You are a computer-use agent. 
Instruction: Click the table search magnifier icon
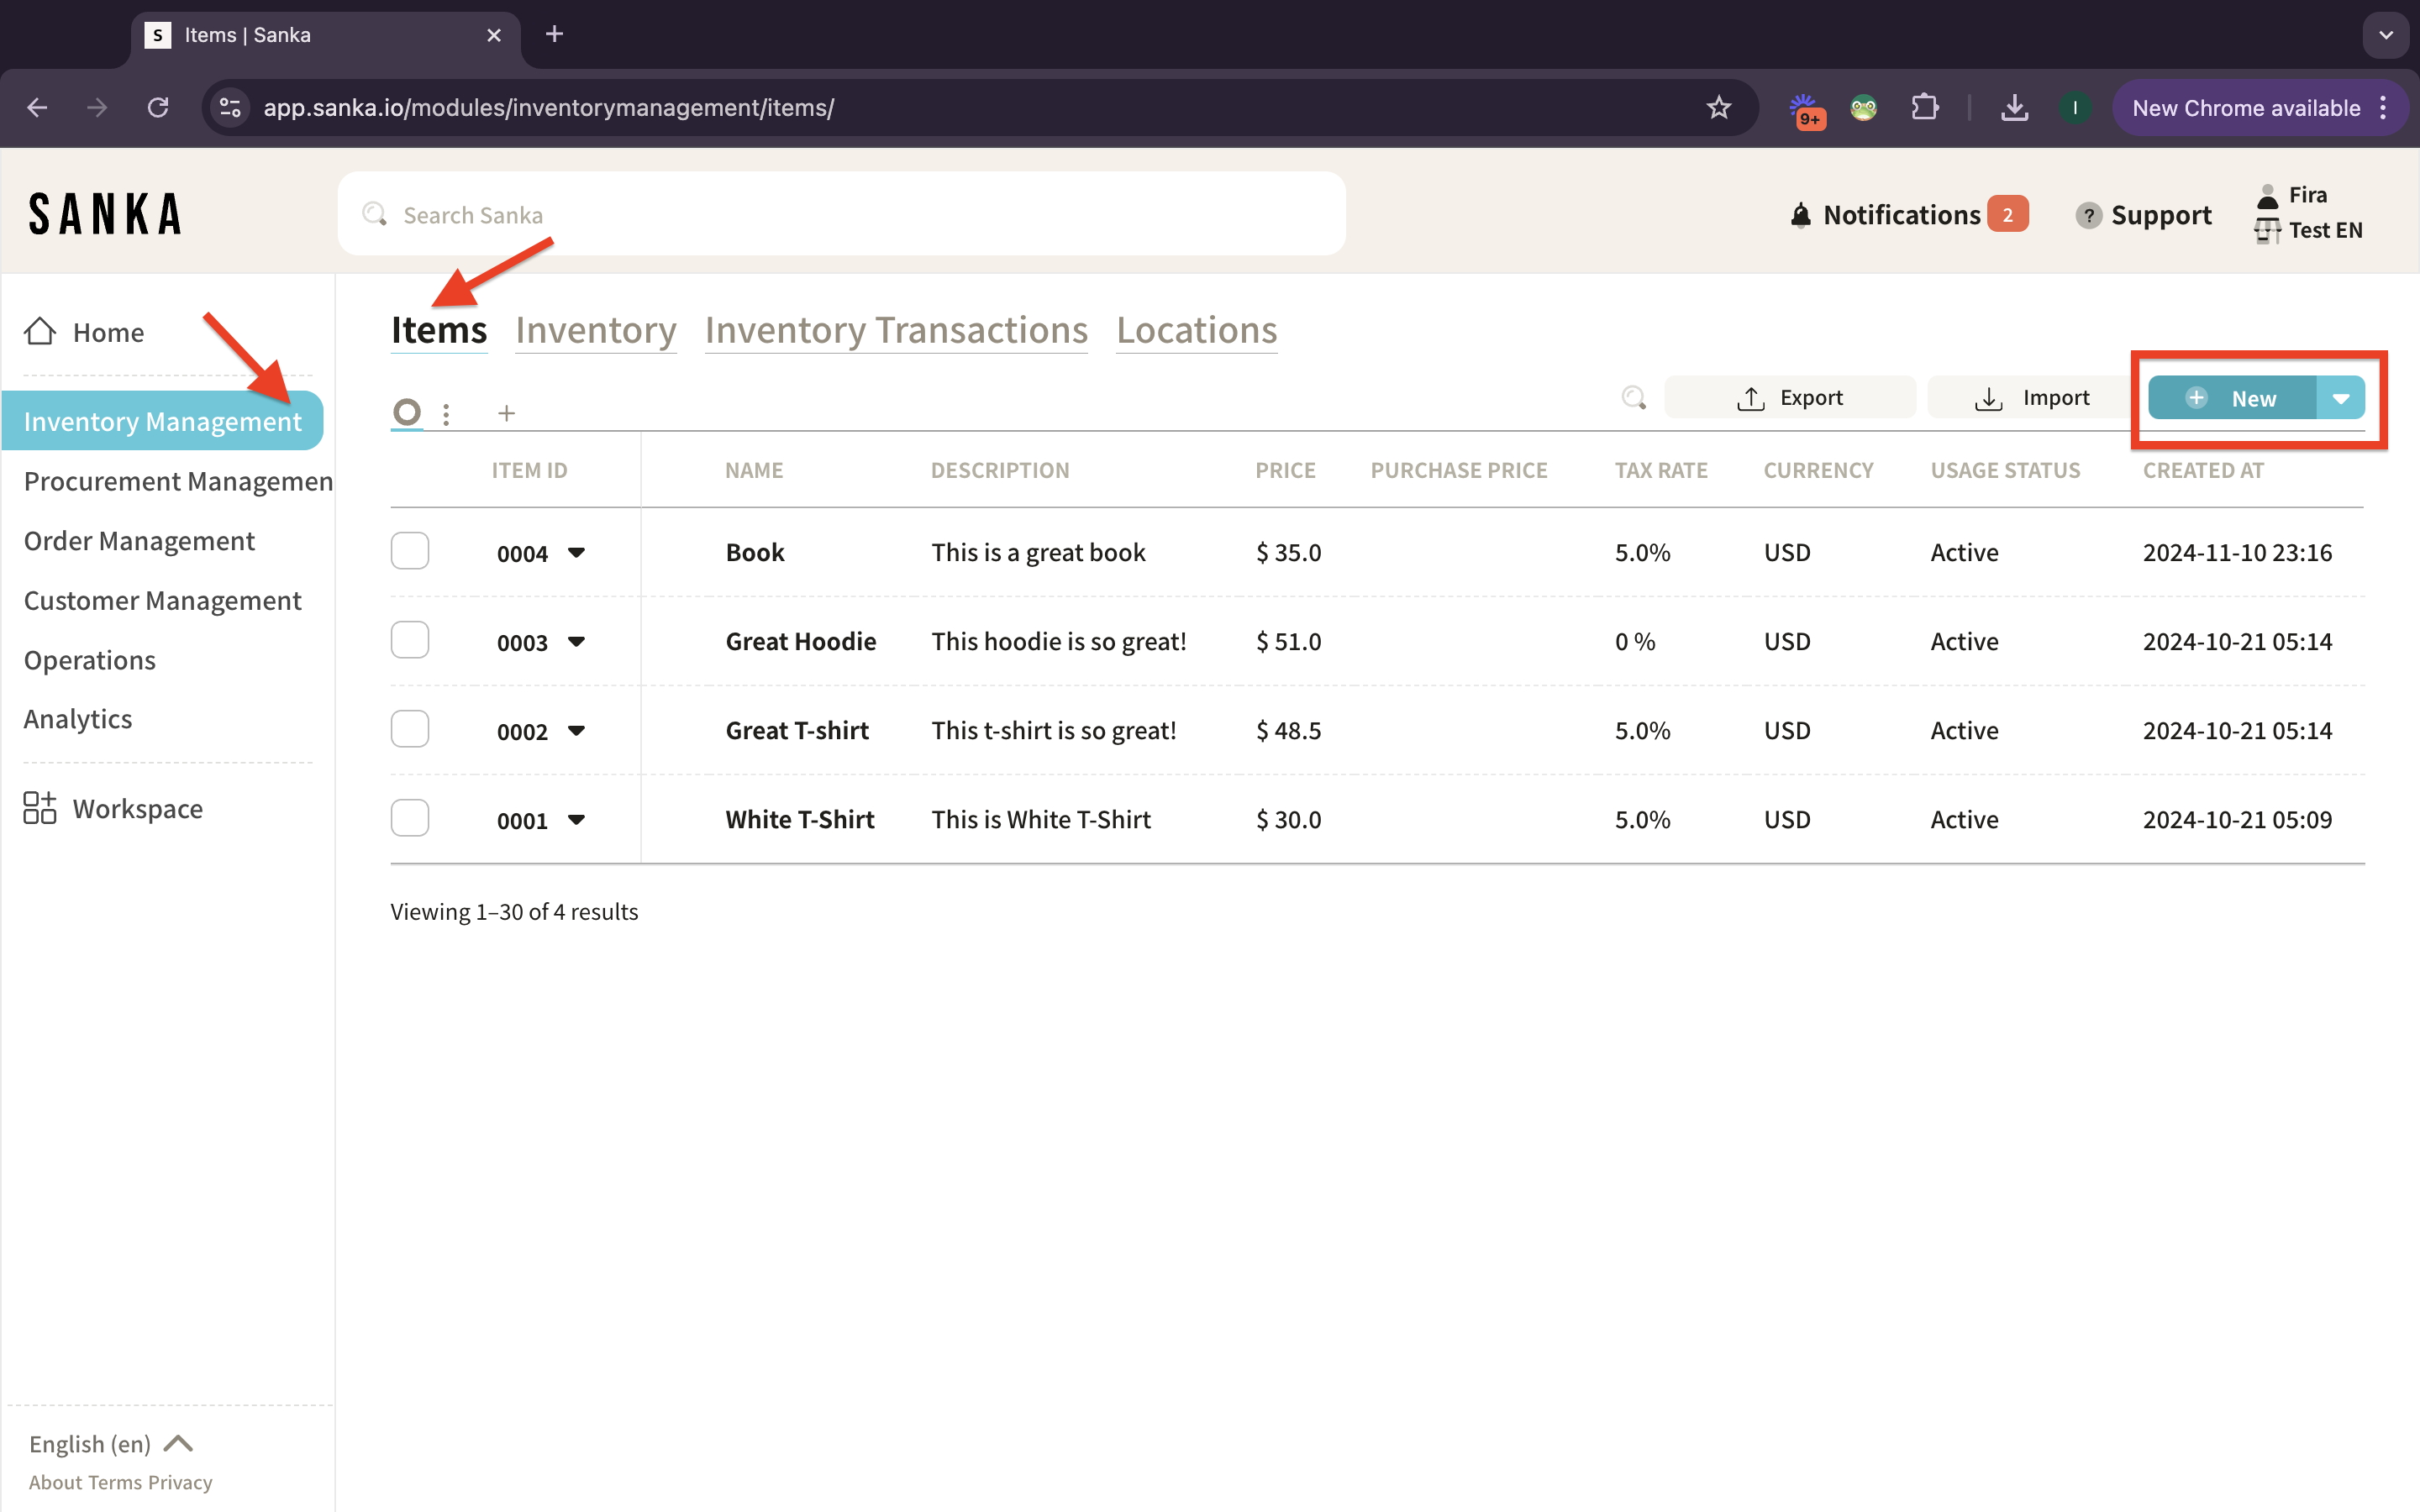pos(1633,398)
